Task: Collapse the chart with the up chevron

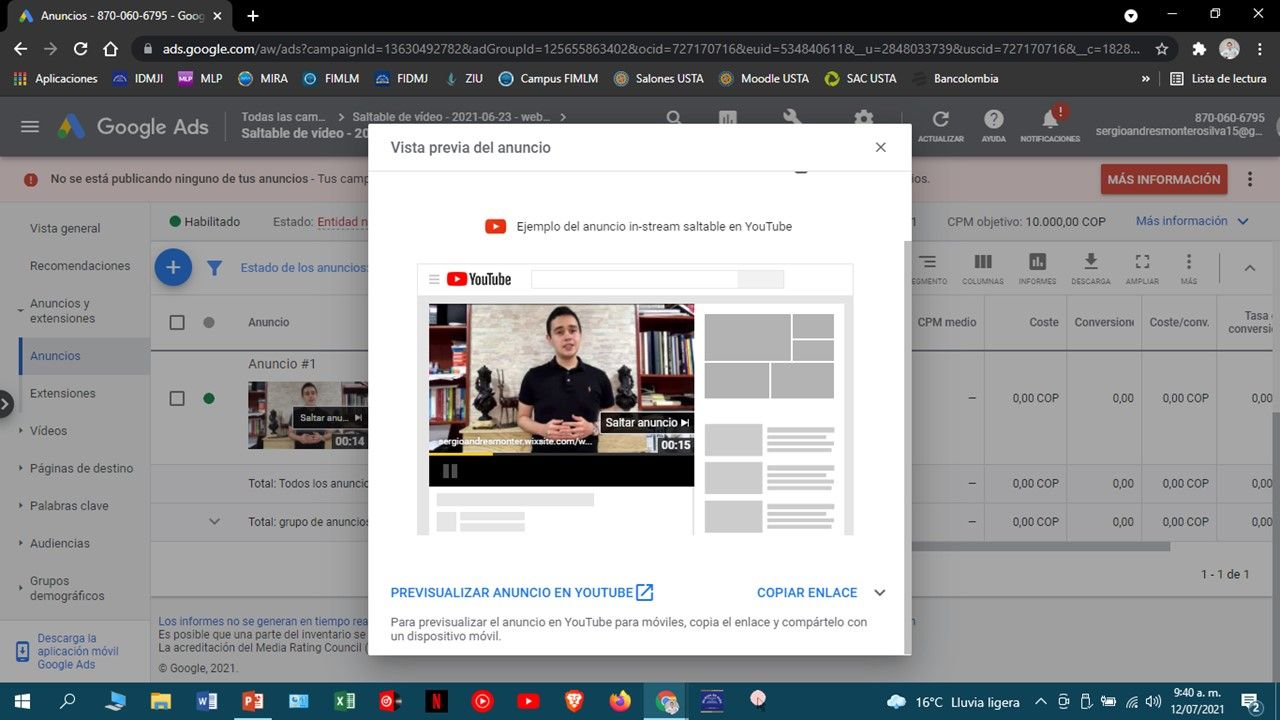Action: coord(1249,268)
